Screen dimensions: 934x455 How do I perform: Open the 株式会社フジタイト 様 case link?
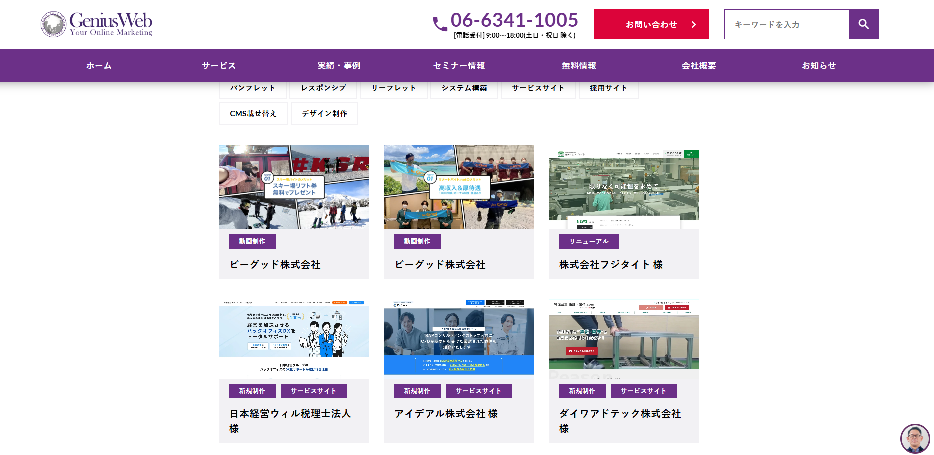[x=610, y=264]
